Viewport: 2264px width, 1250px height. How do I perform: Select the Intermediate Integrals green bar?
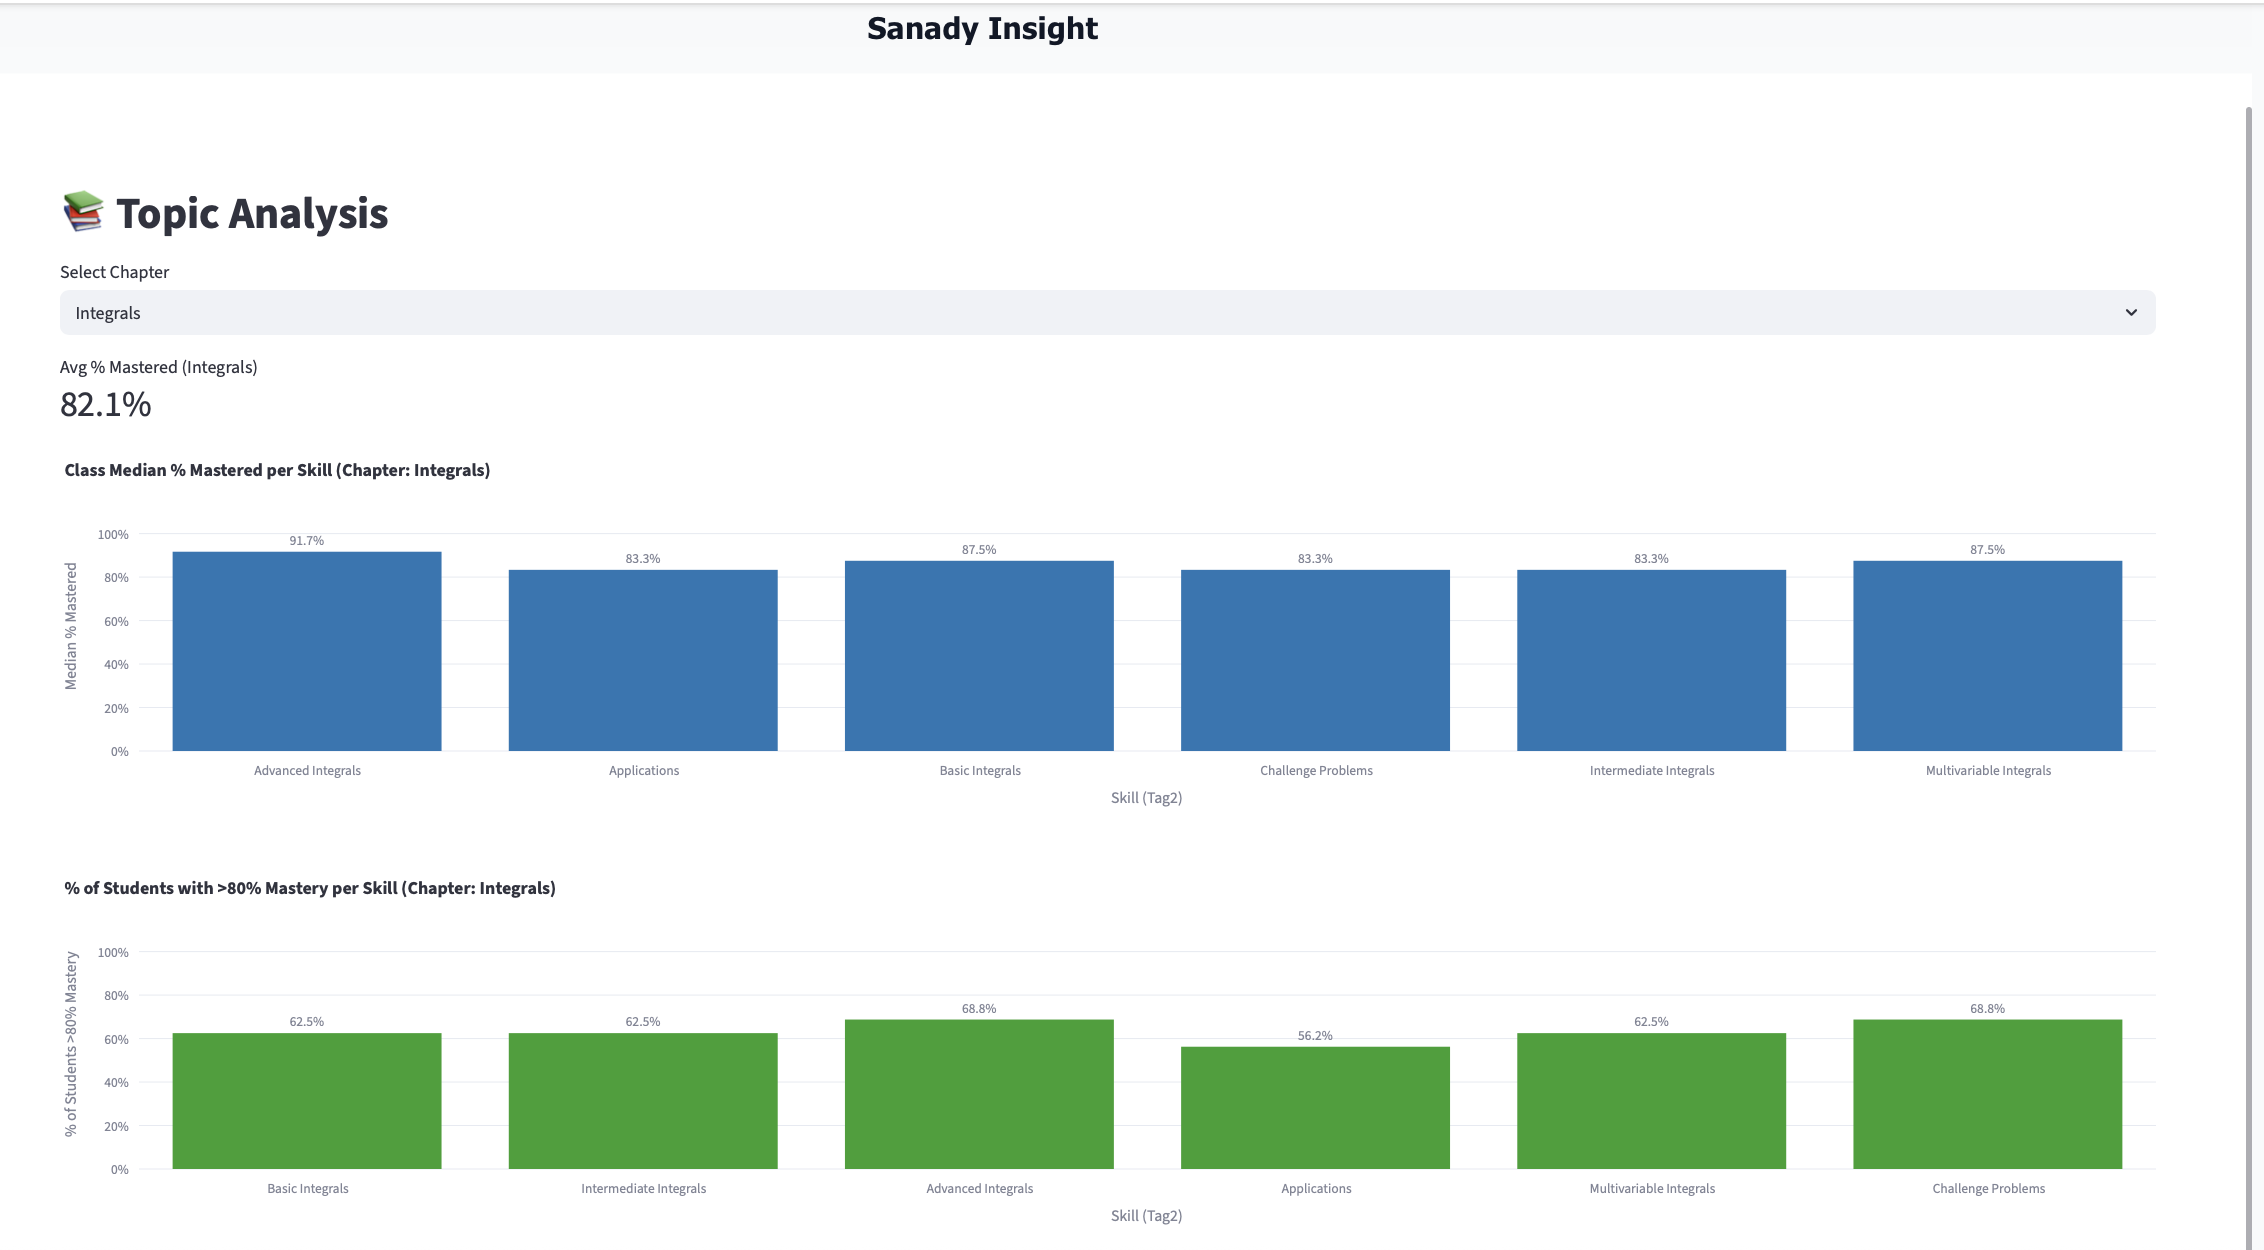[643, 1101]
